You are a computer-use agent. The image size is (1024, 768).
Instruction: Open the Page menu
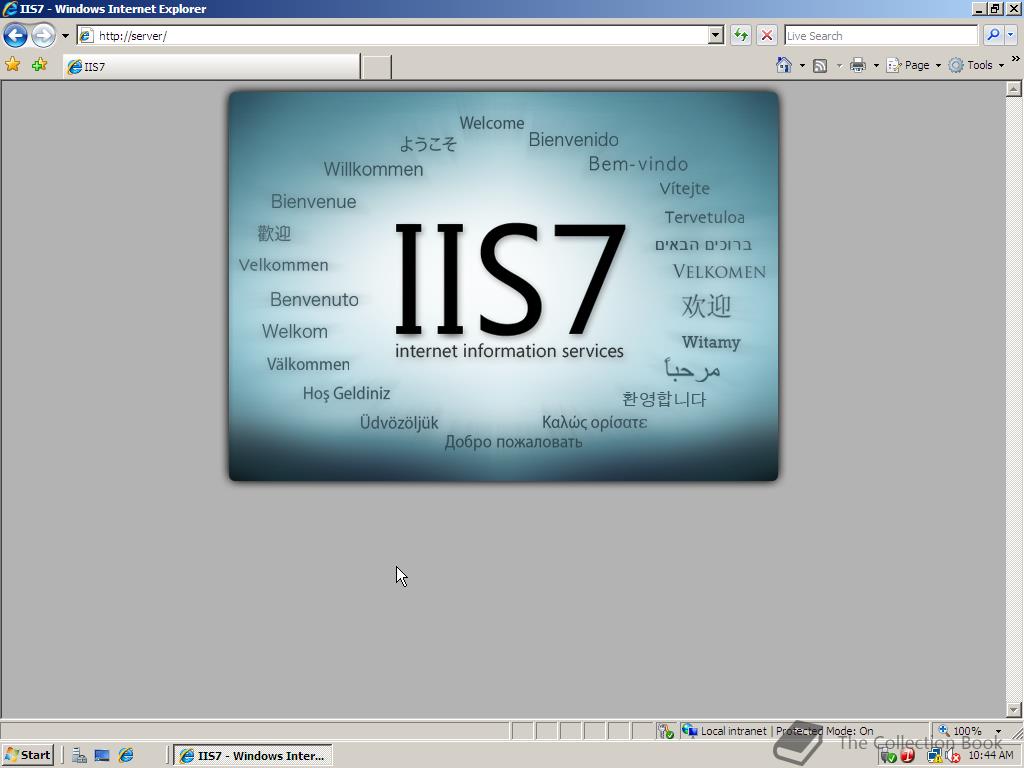913,65
